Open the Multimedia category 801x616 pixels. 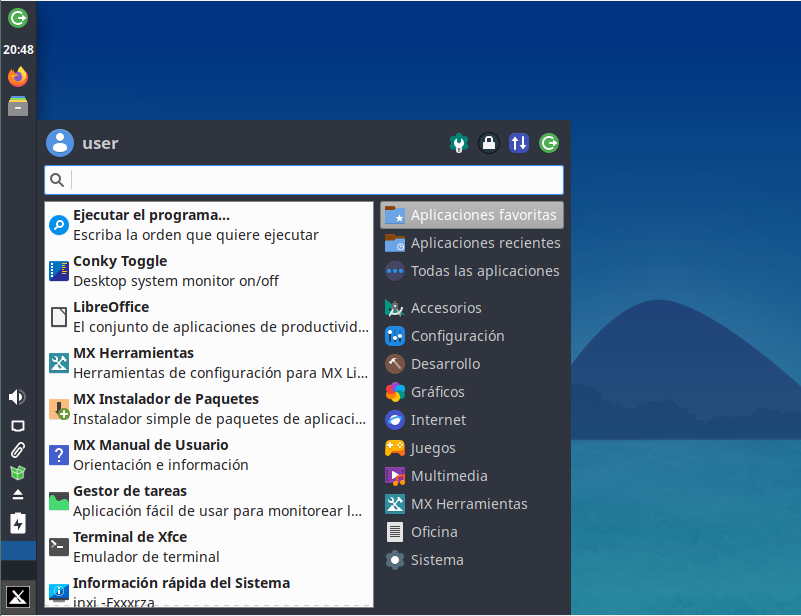click(472, 476)
